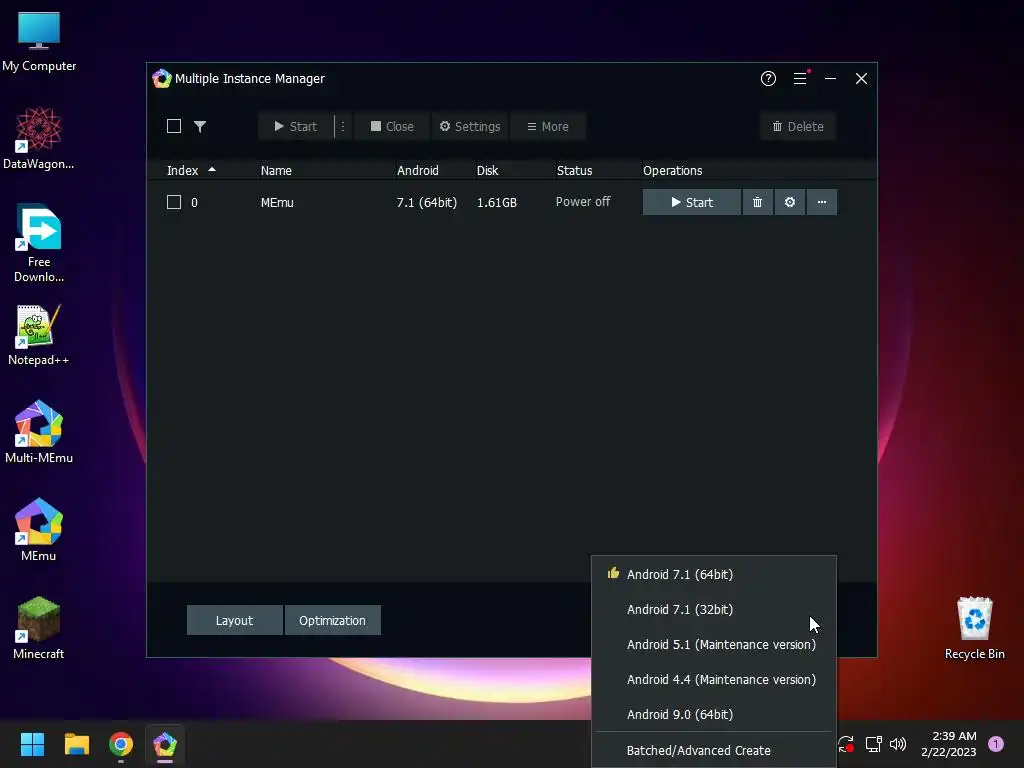This screenshot has width=1024, height=768.
Task: Minimize the Multiple Instance Manager window
Action: click(831, 78)
